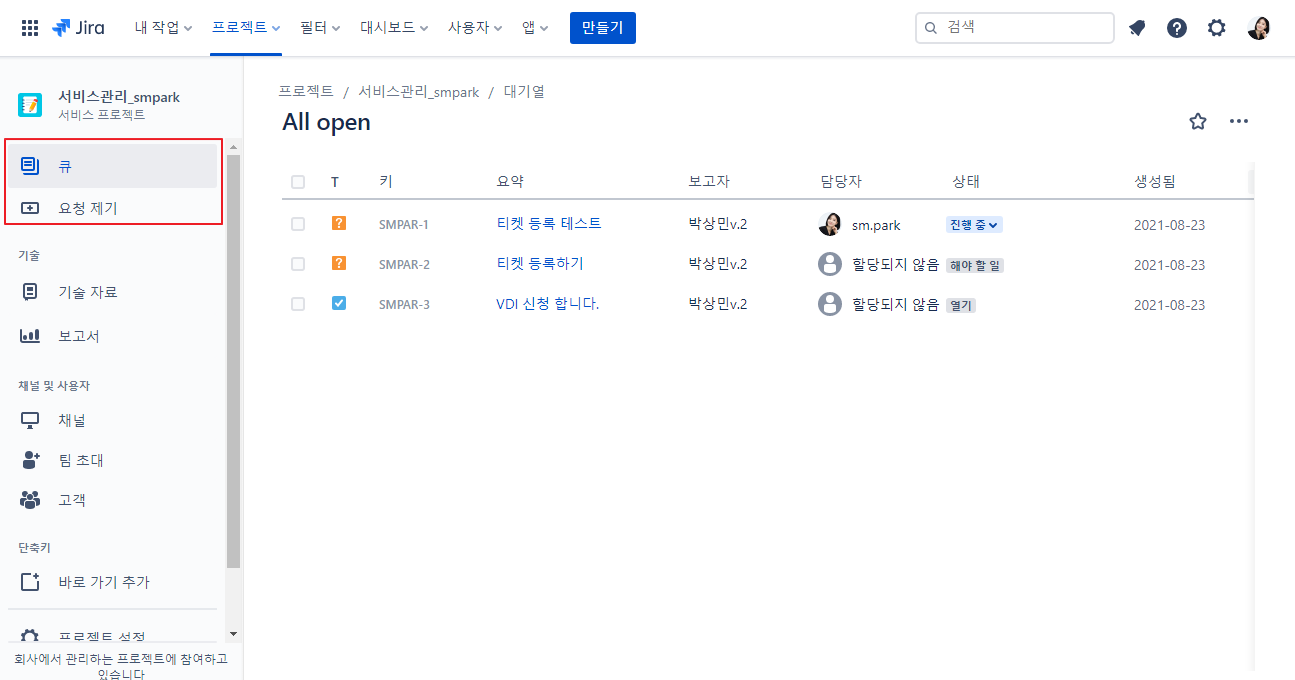Click the sm.park assignee avatar
This screenshot has width=1295, height=680.
click(830, 224)
